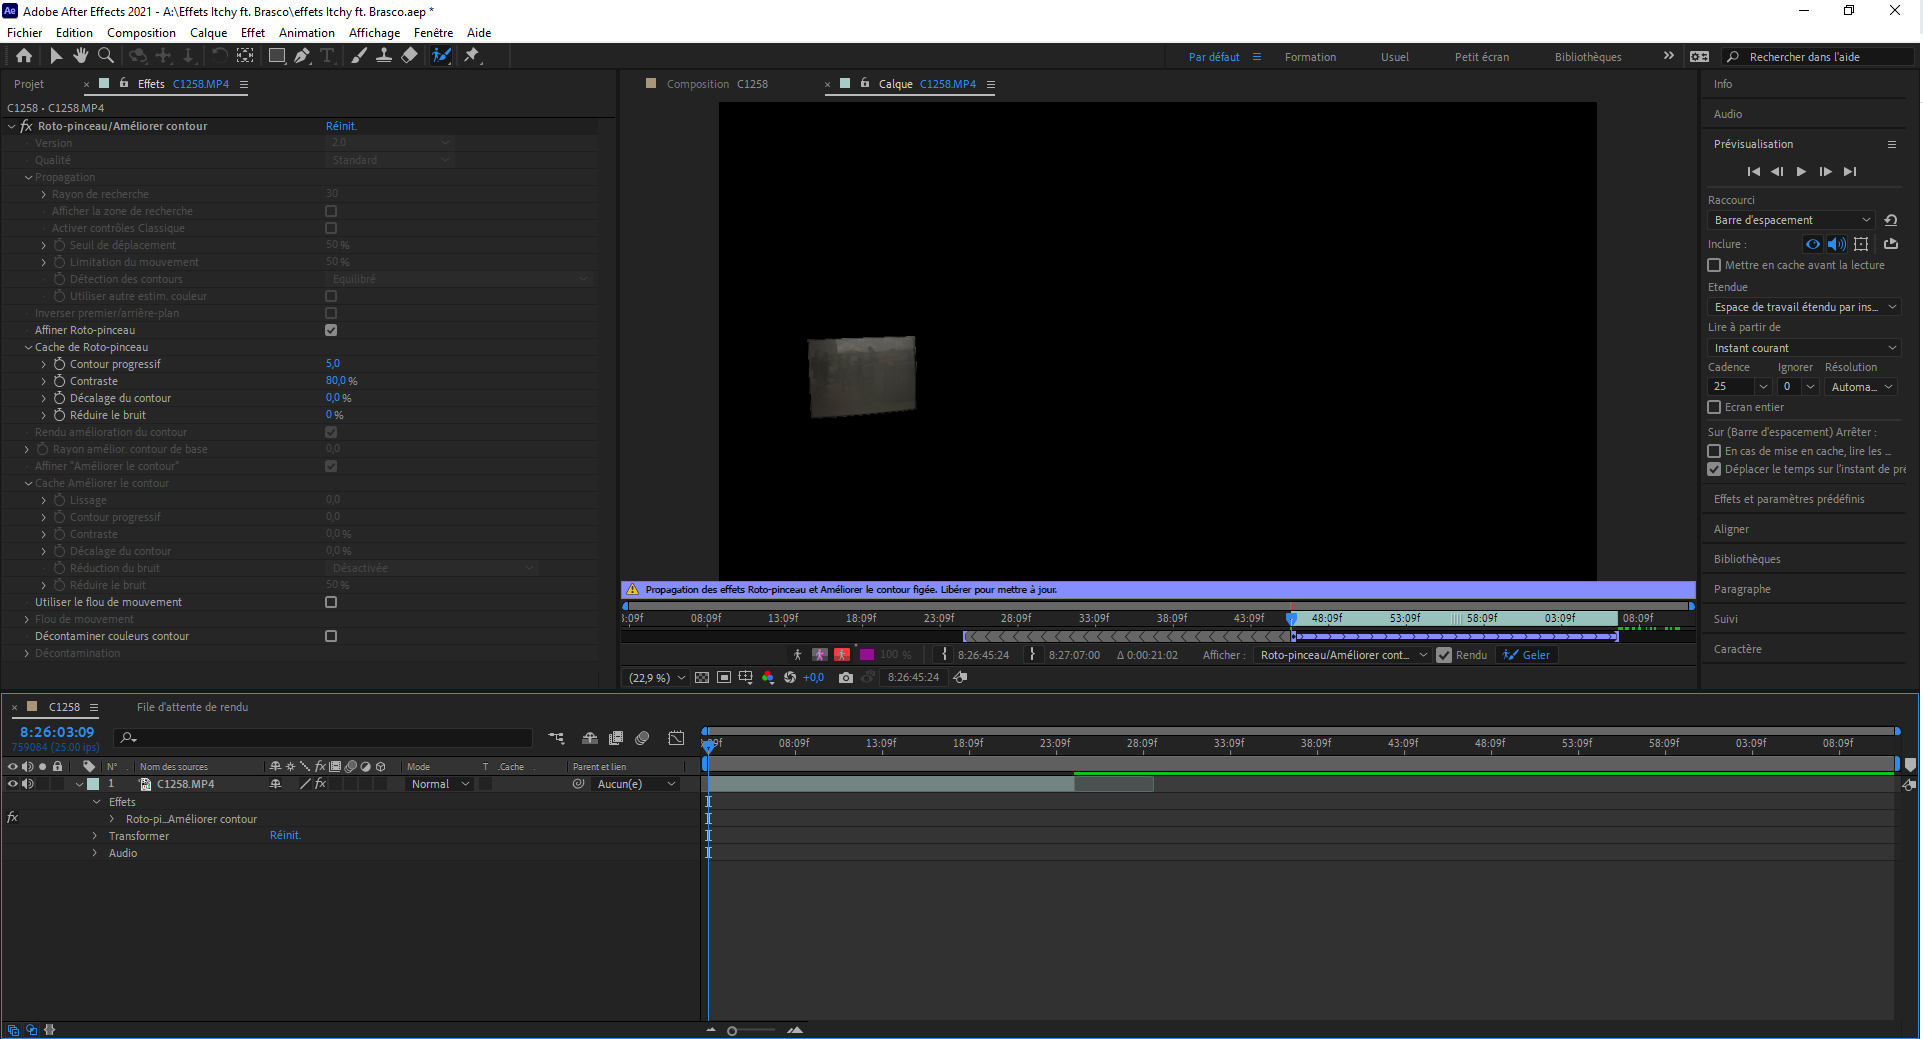Viewport: 1923px width, 1039px height.
Task: Click the reset exposure icon
Action: pos(790,678)
